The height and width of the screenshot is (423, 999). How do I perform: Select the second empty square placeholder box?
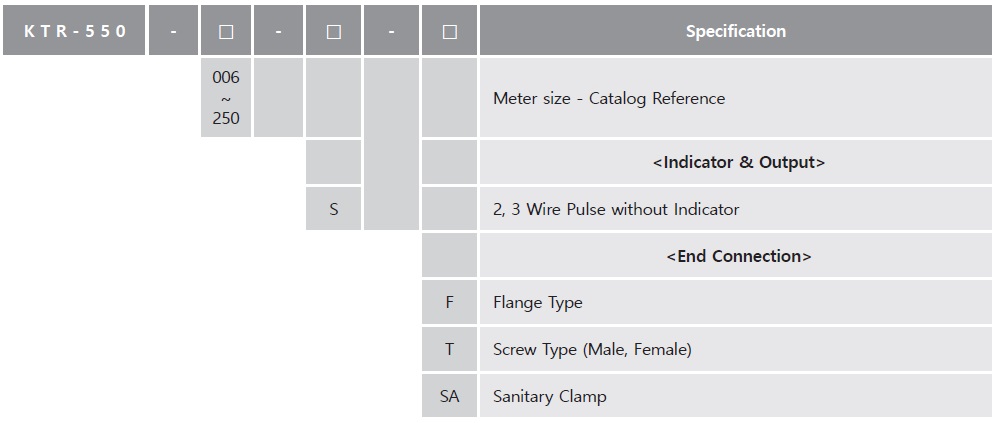pyautogui.click(x=334, y=31)
